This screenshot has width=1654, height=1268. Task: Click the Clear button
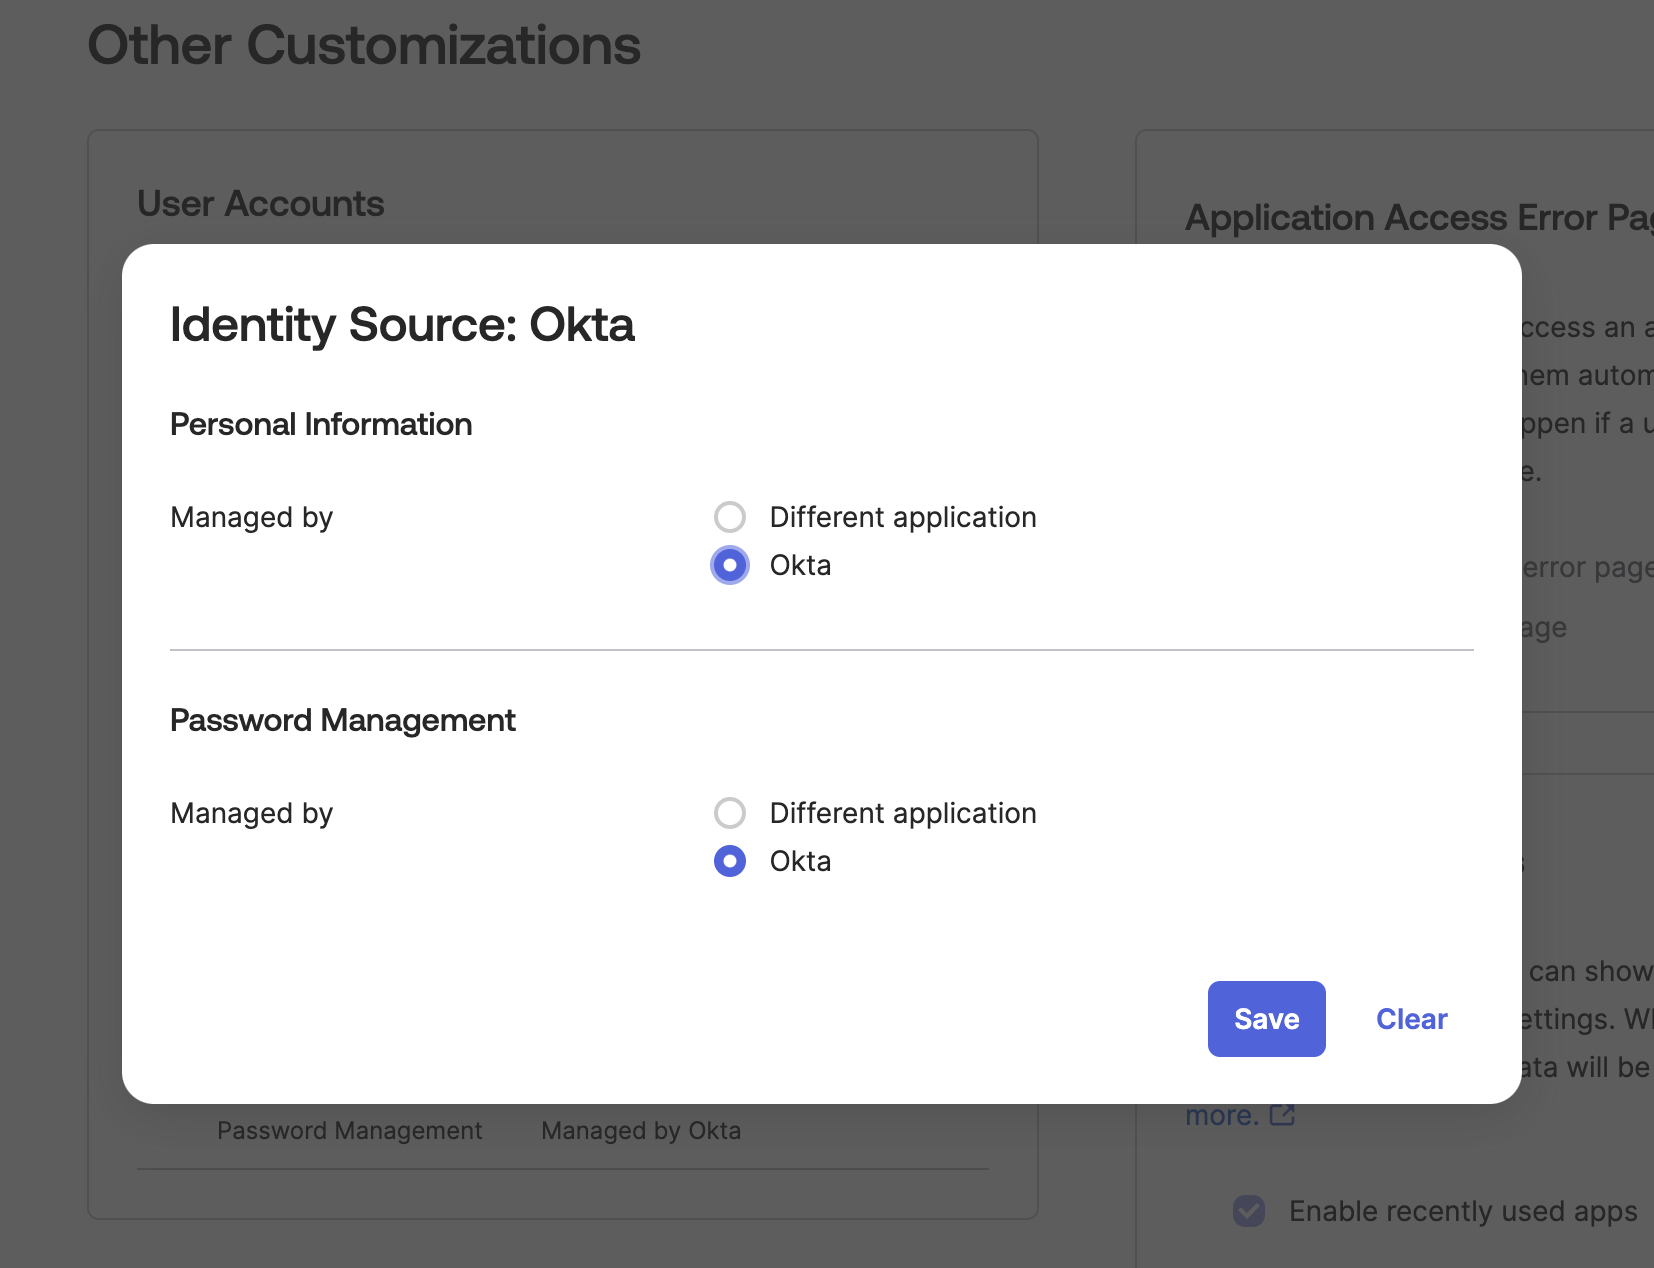(1411, 1019)
